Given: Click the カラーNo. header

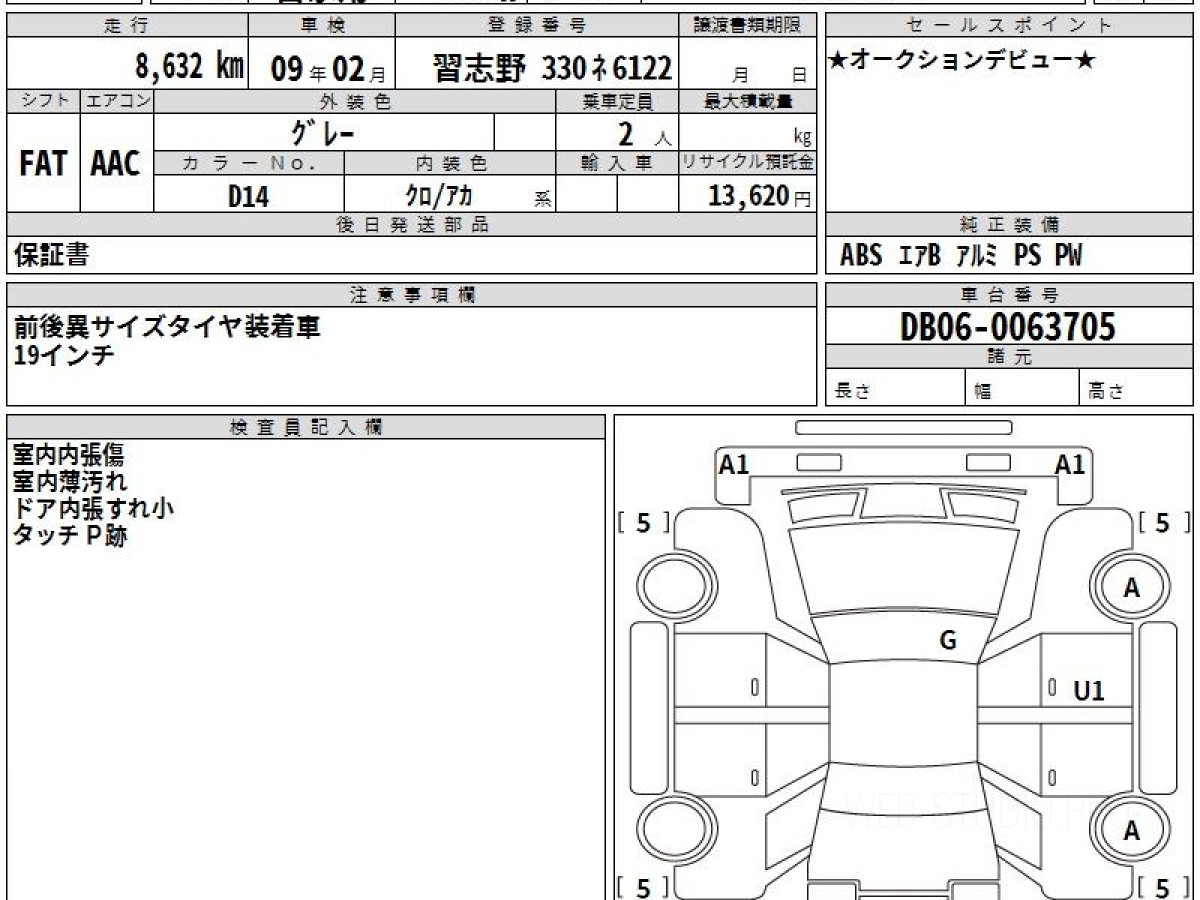Looking at the screenshot, I should point(249,163).
